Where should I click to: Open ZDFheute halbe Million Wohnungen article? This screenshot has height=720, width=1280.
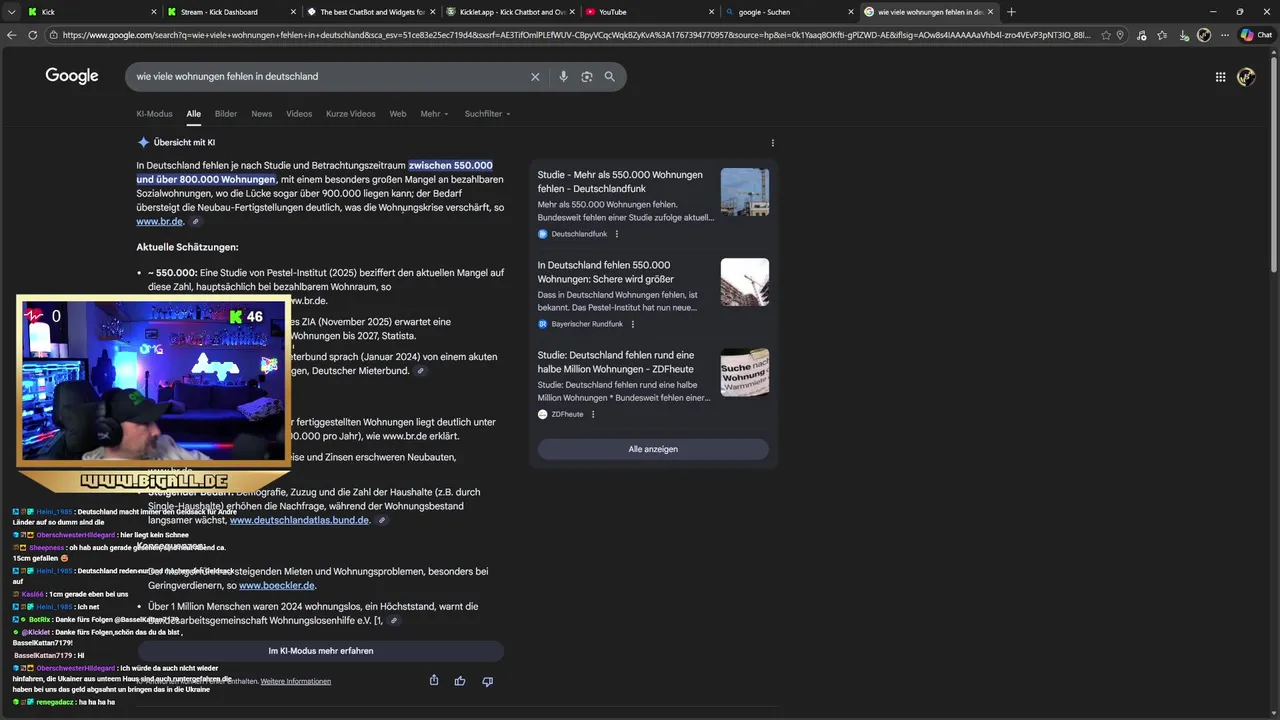tap(616, 362)
